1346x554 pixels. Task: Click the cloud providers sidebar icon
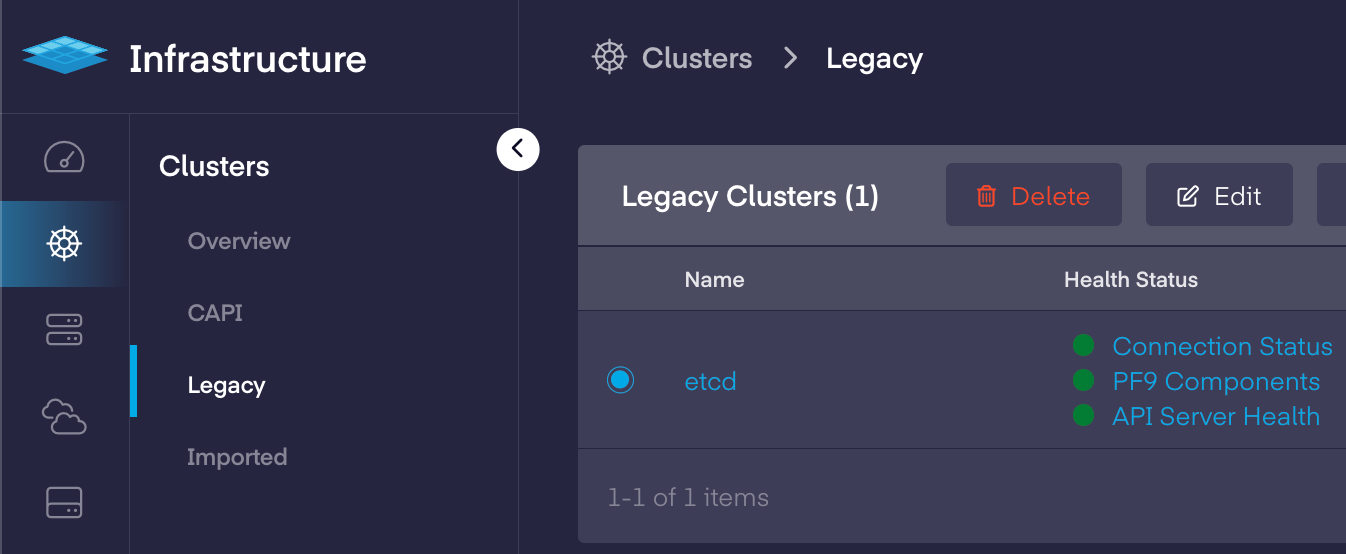(x=65, y=415)
